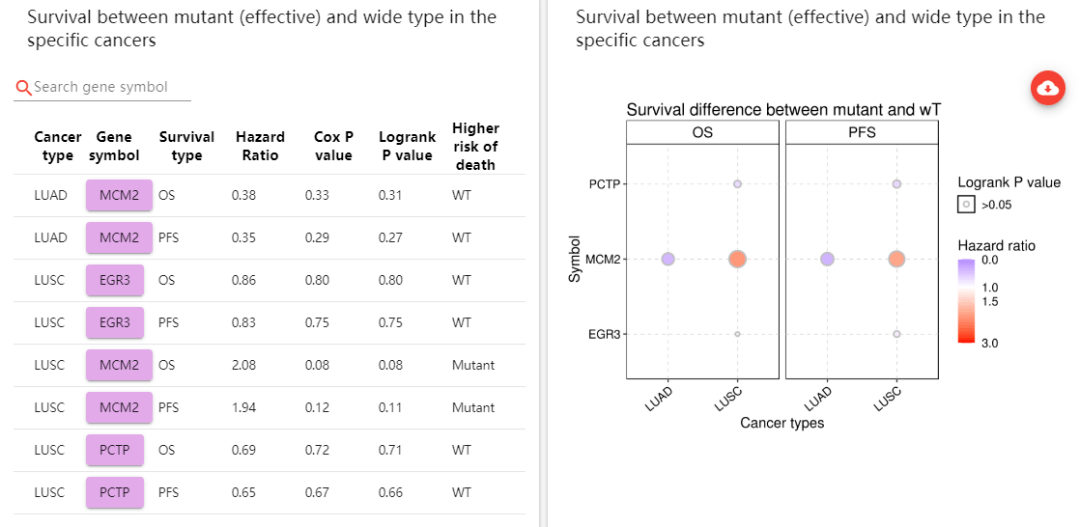Screen dimensions: 1080x527
Task: Click the tiny EGR3 LUSC dot in the PFS panel
Action: [896, 334]
